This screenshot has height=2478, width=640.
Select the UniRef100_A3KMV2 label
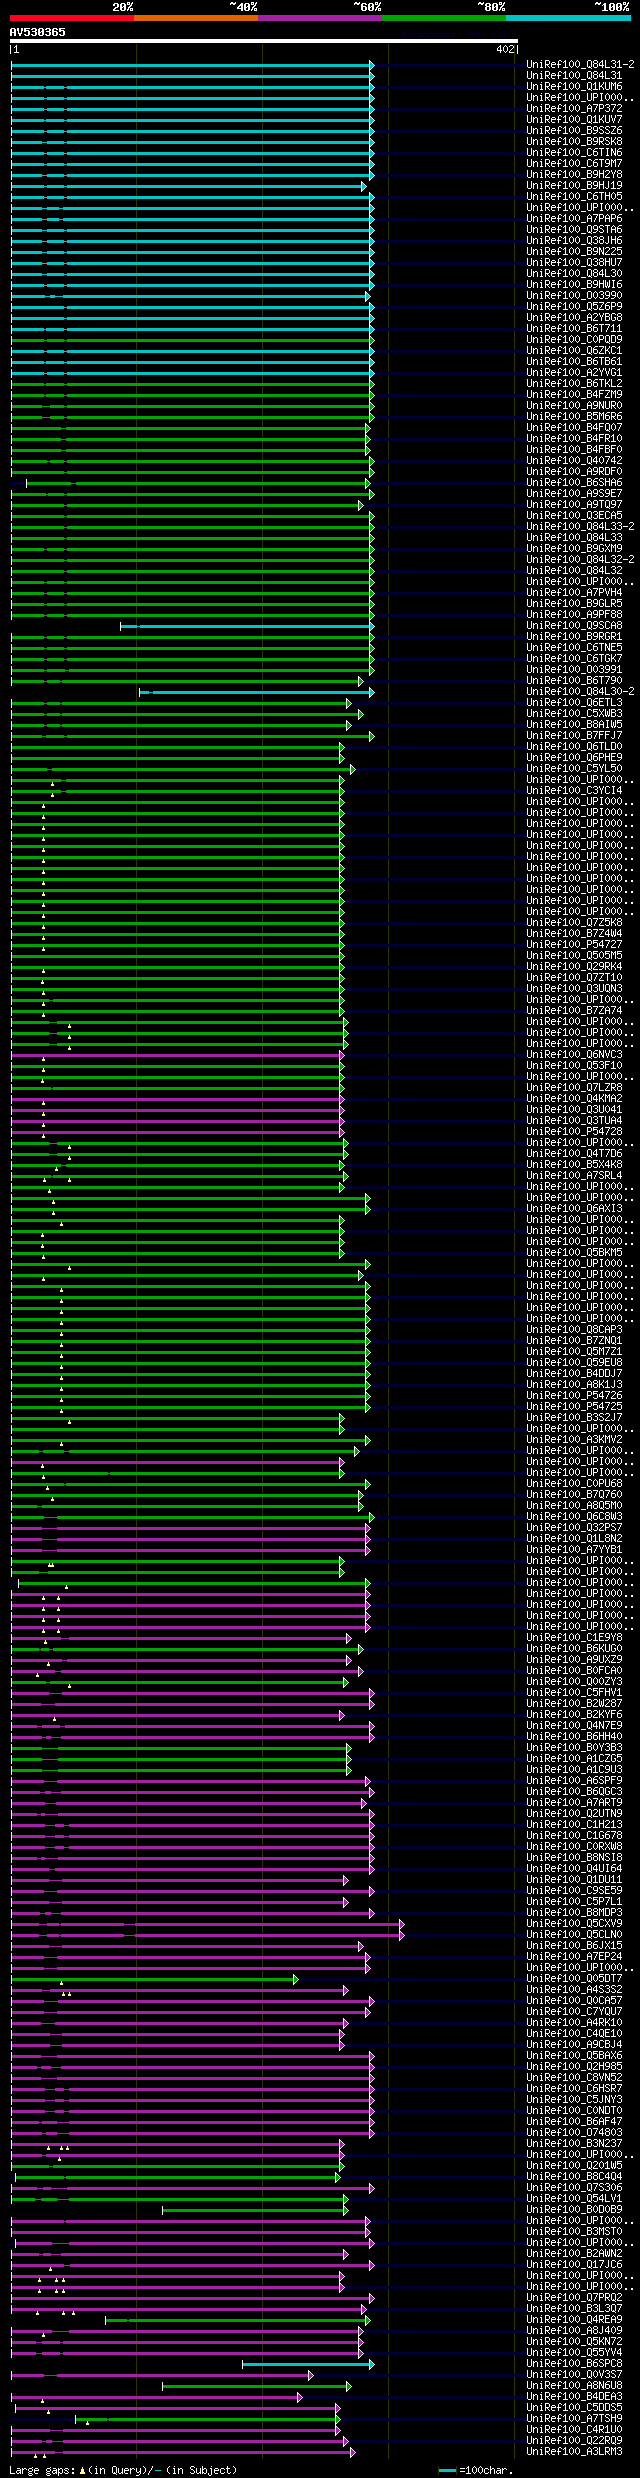[574, 1439]
